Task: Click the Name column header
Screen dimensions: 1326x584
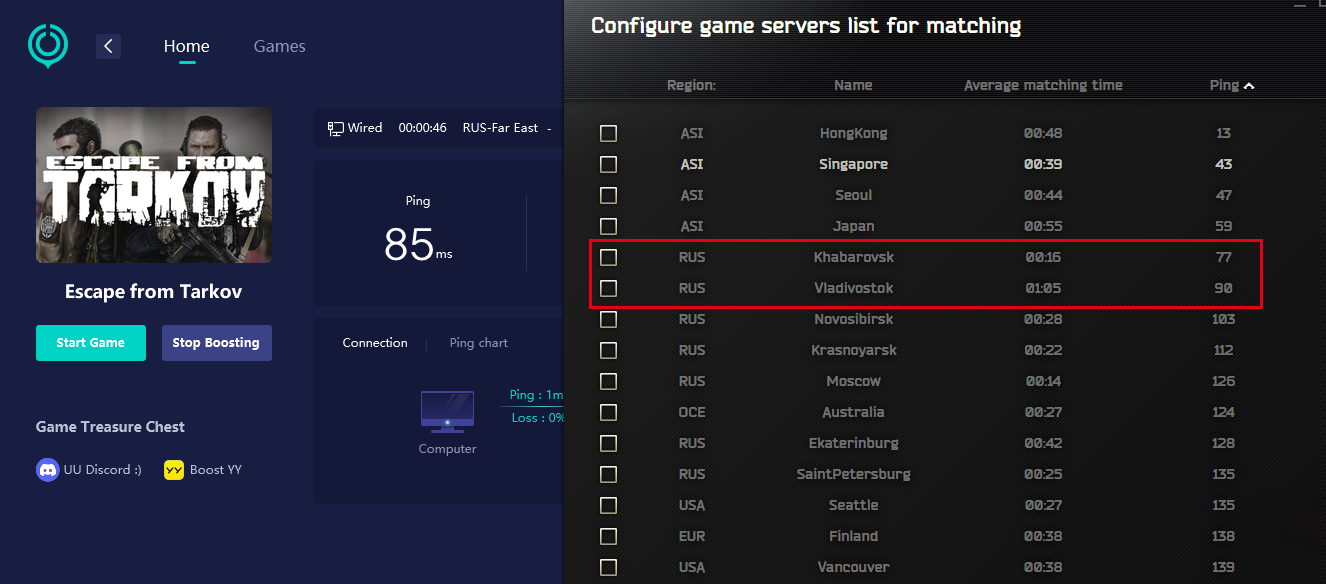Action: [853, 86]
